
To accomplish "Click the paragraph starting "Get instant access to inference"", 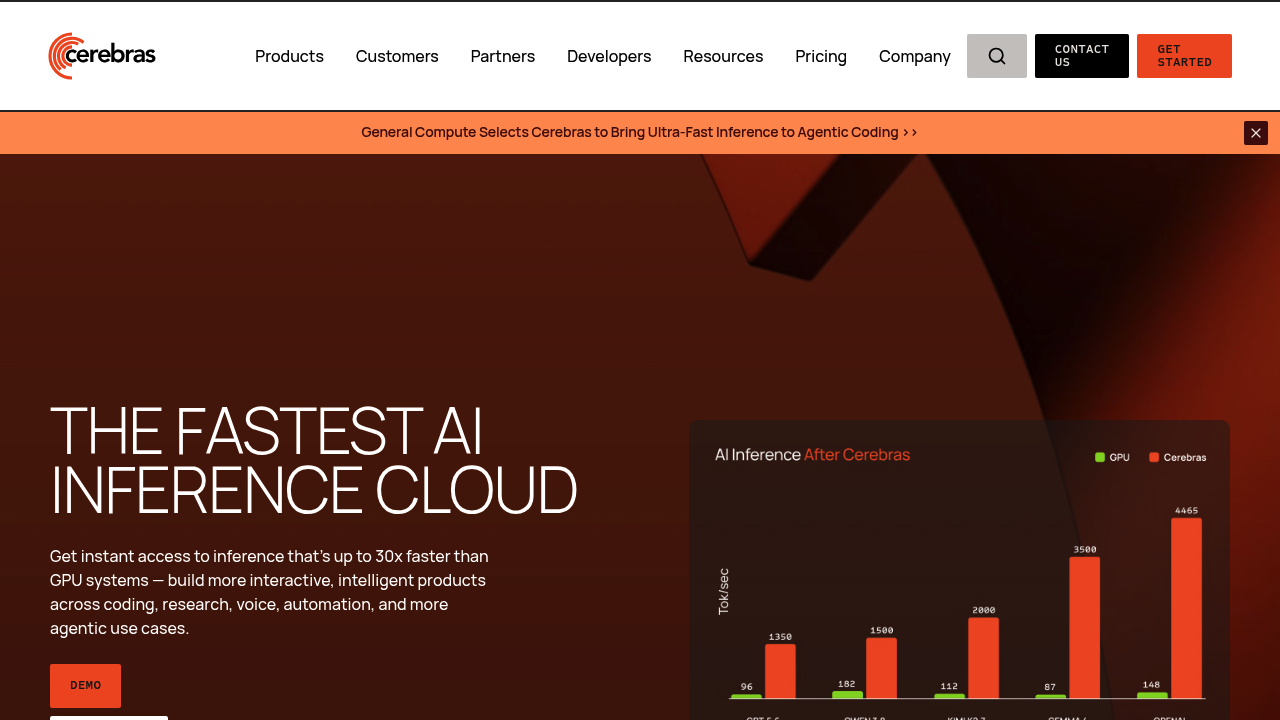I will pos(270,592).
